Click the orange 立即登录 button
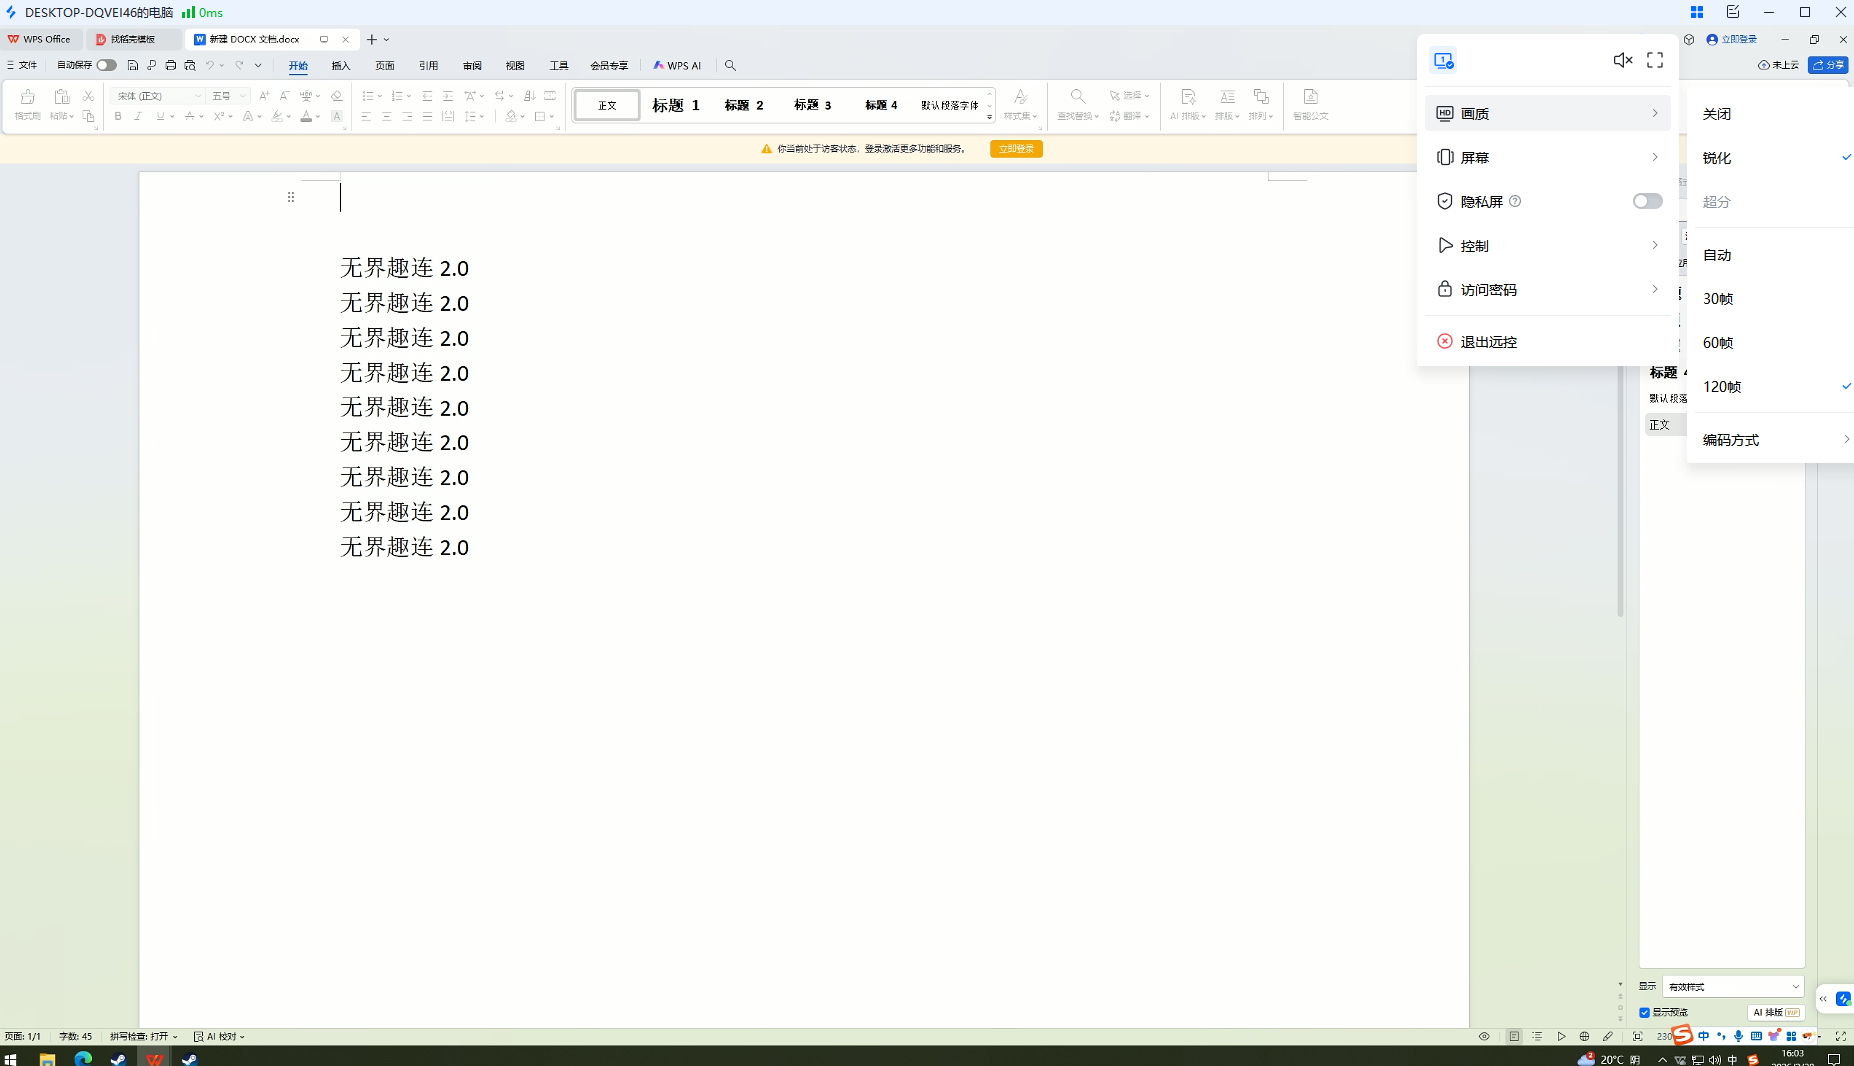Image resolution: width=1854 pixels, height=1066 pixels. 1016,149
